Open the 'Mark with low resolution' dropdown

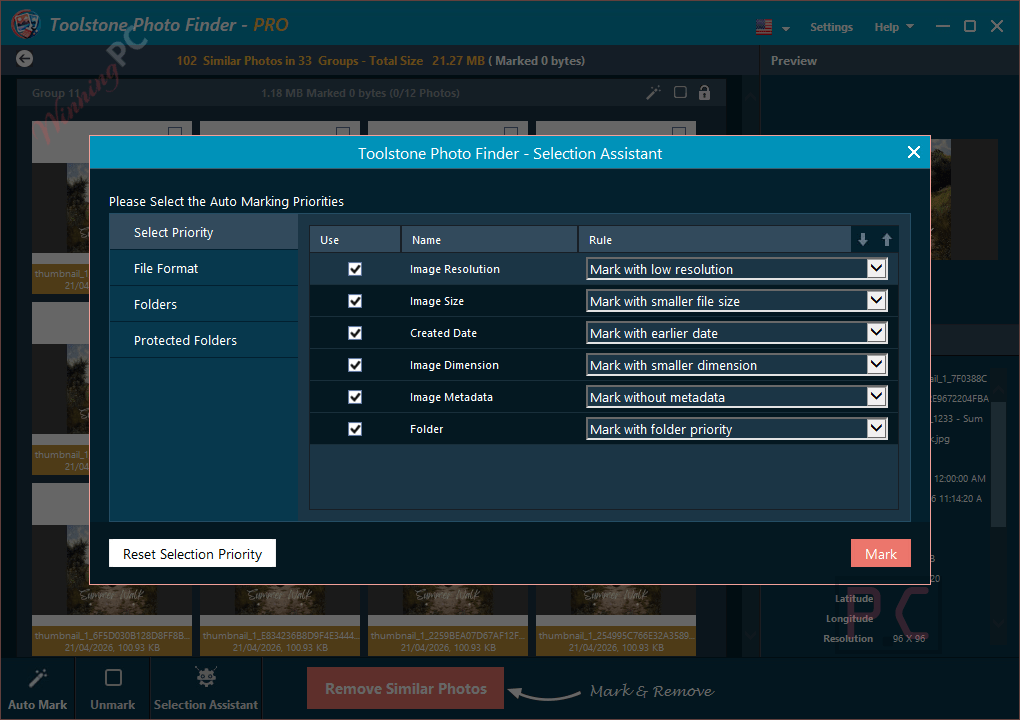pos(736,269)
